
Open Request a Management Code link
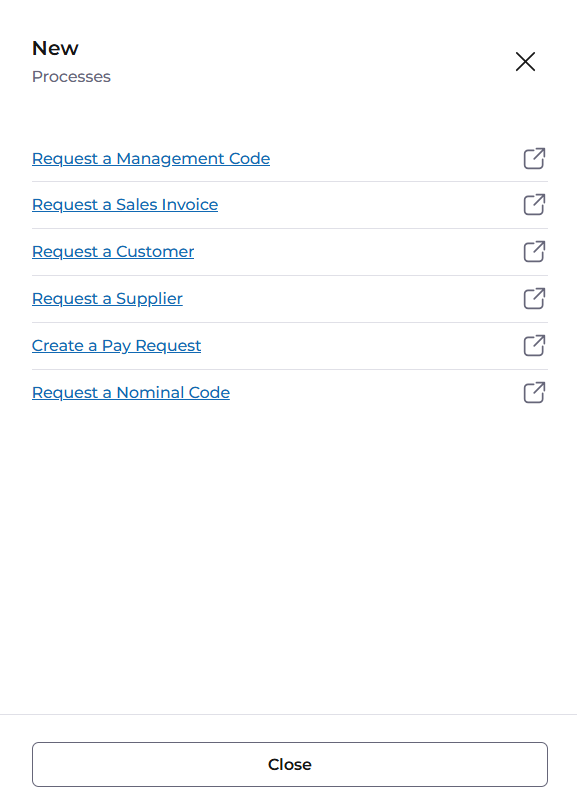point(151,159)
